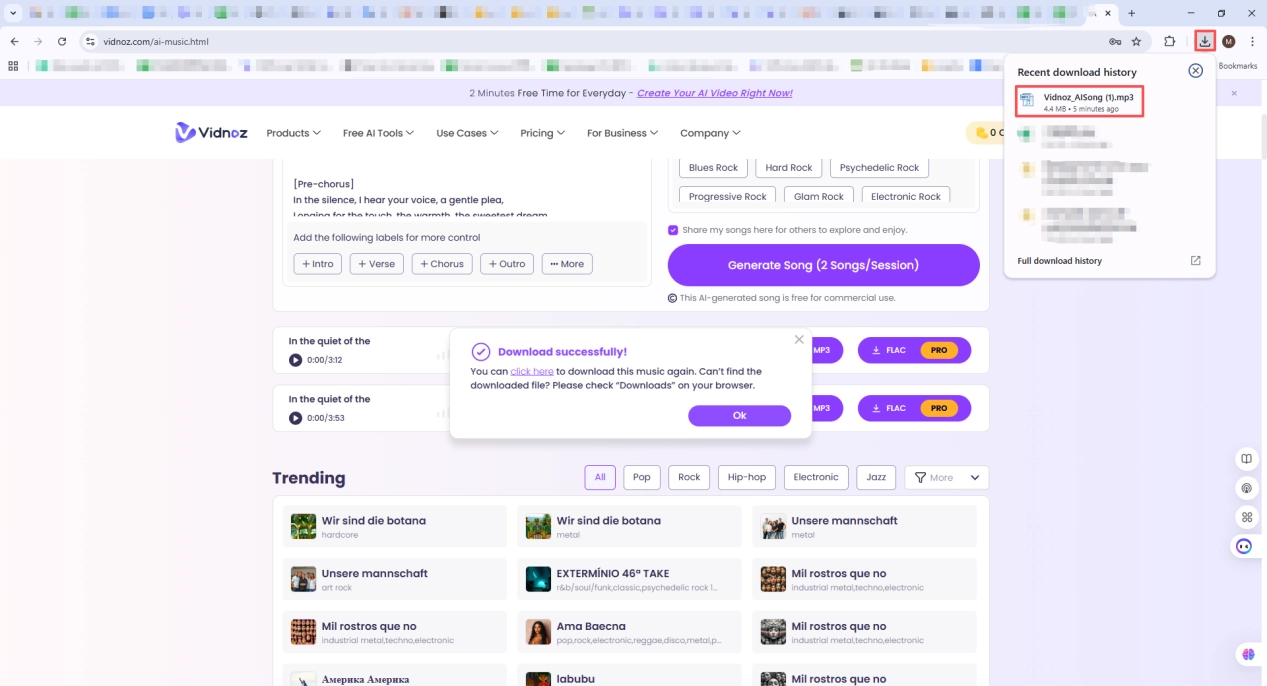Viewport: 1267px width, 686px height.
Task: Open the chat assistant icon on the right edge
Action: (1243, 546)
